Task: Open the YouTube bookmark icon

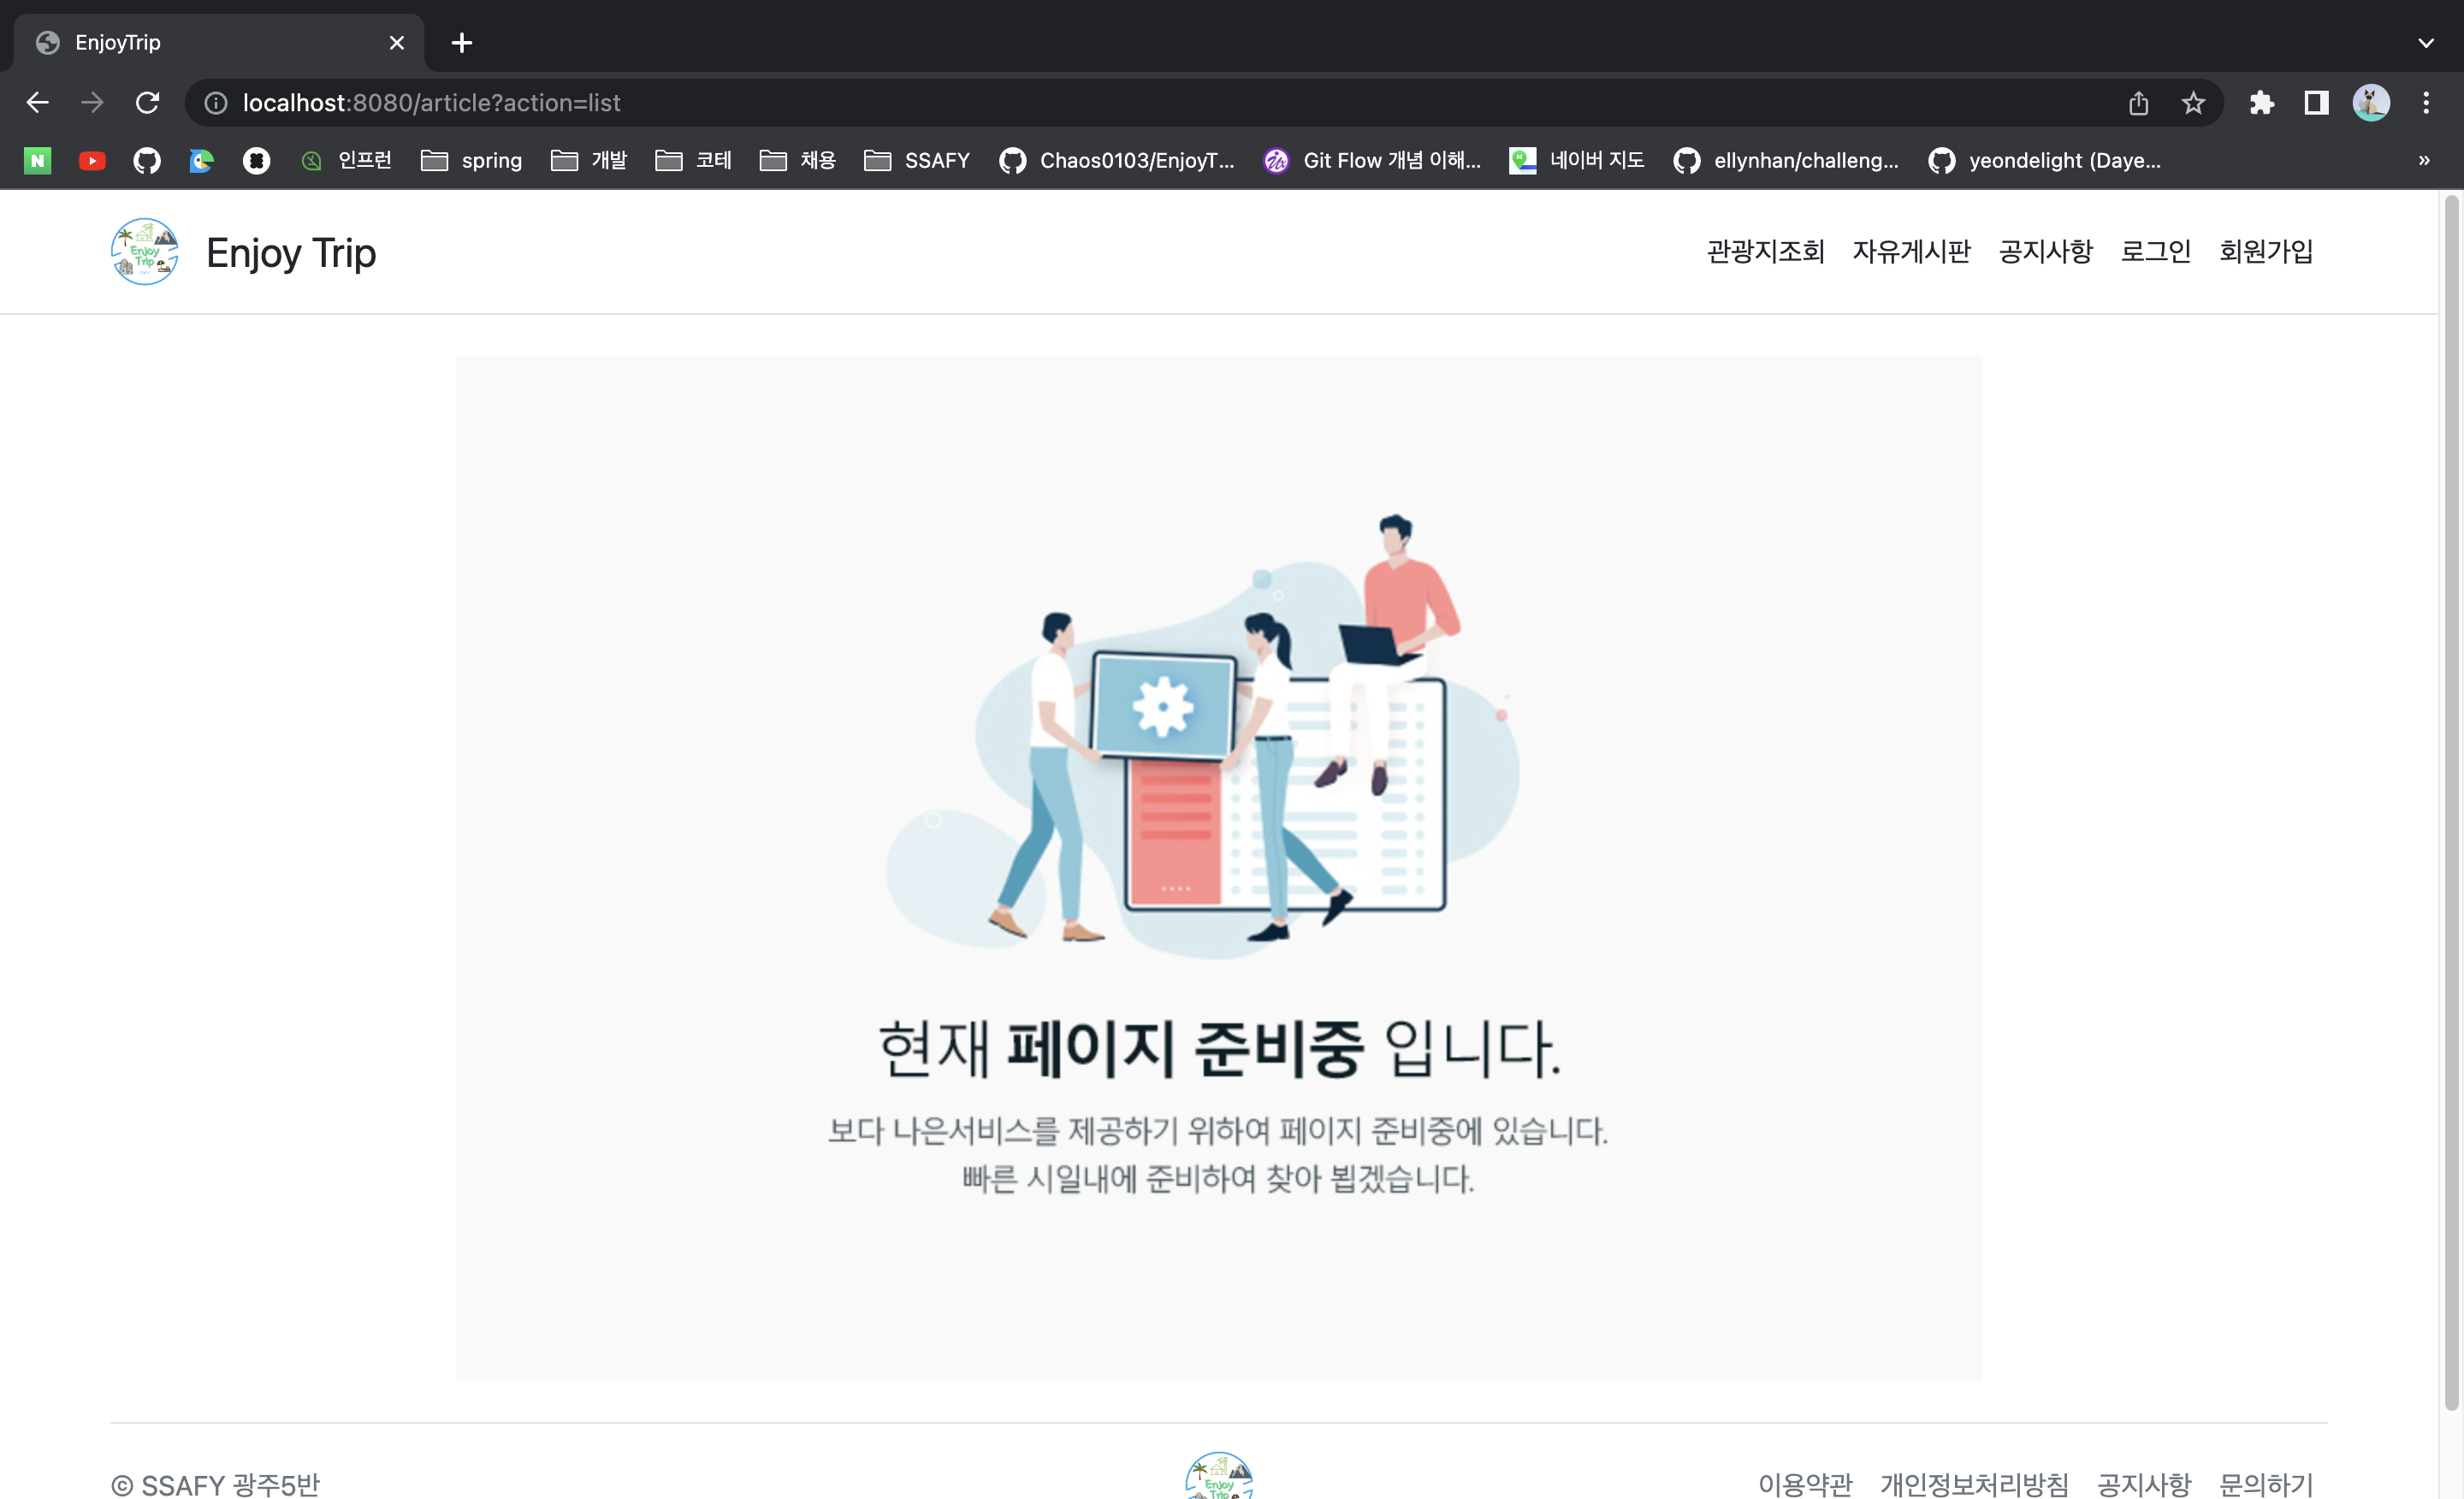Action: pos(92,160)
